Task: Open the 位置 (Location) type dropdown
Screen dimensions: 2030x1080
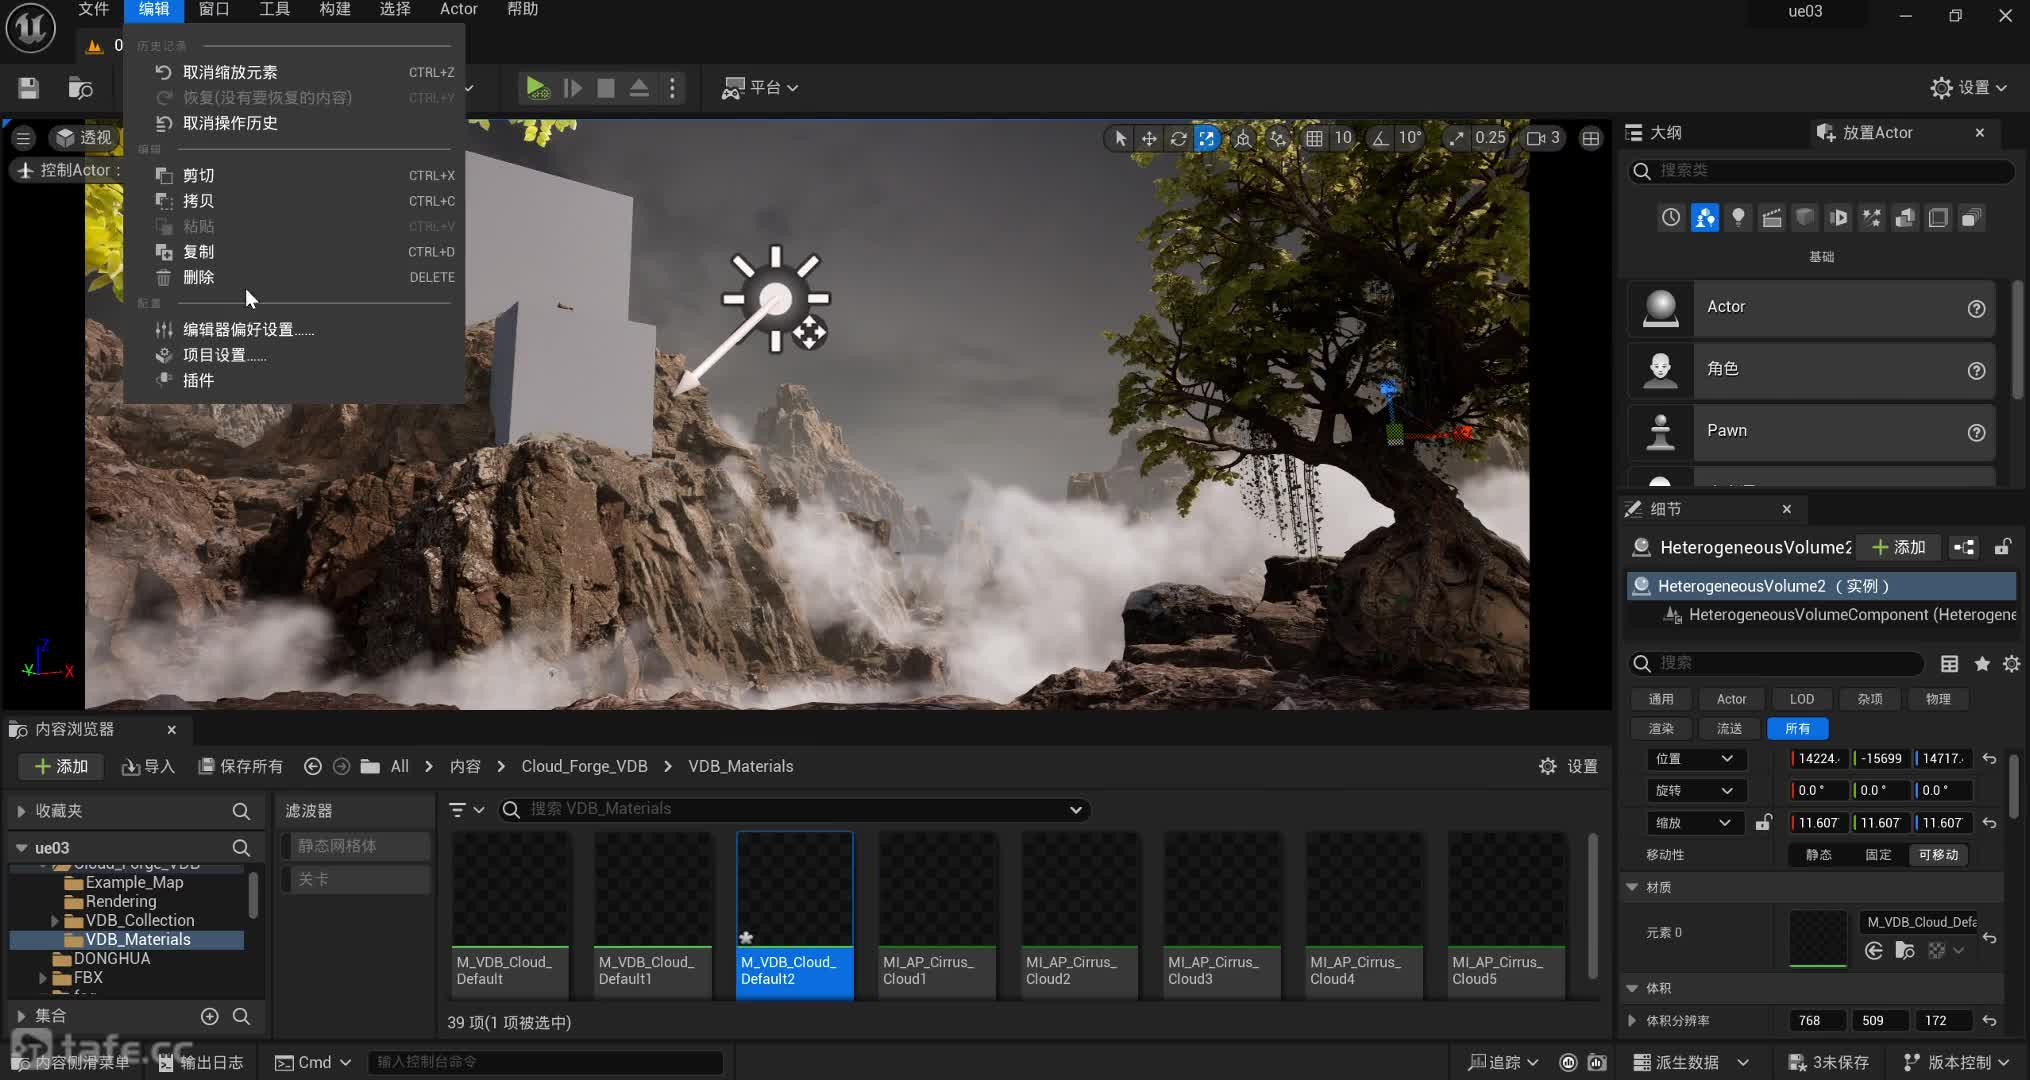Action: (1695, 759)
